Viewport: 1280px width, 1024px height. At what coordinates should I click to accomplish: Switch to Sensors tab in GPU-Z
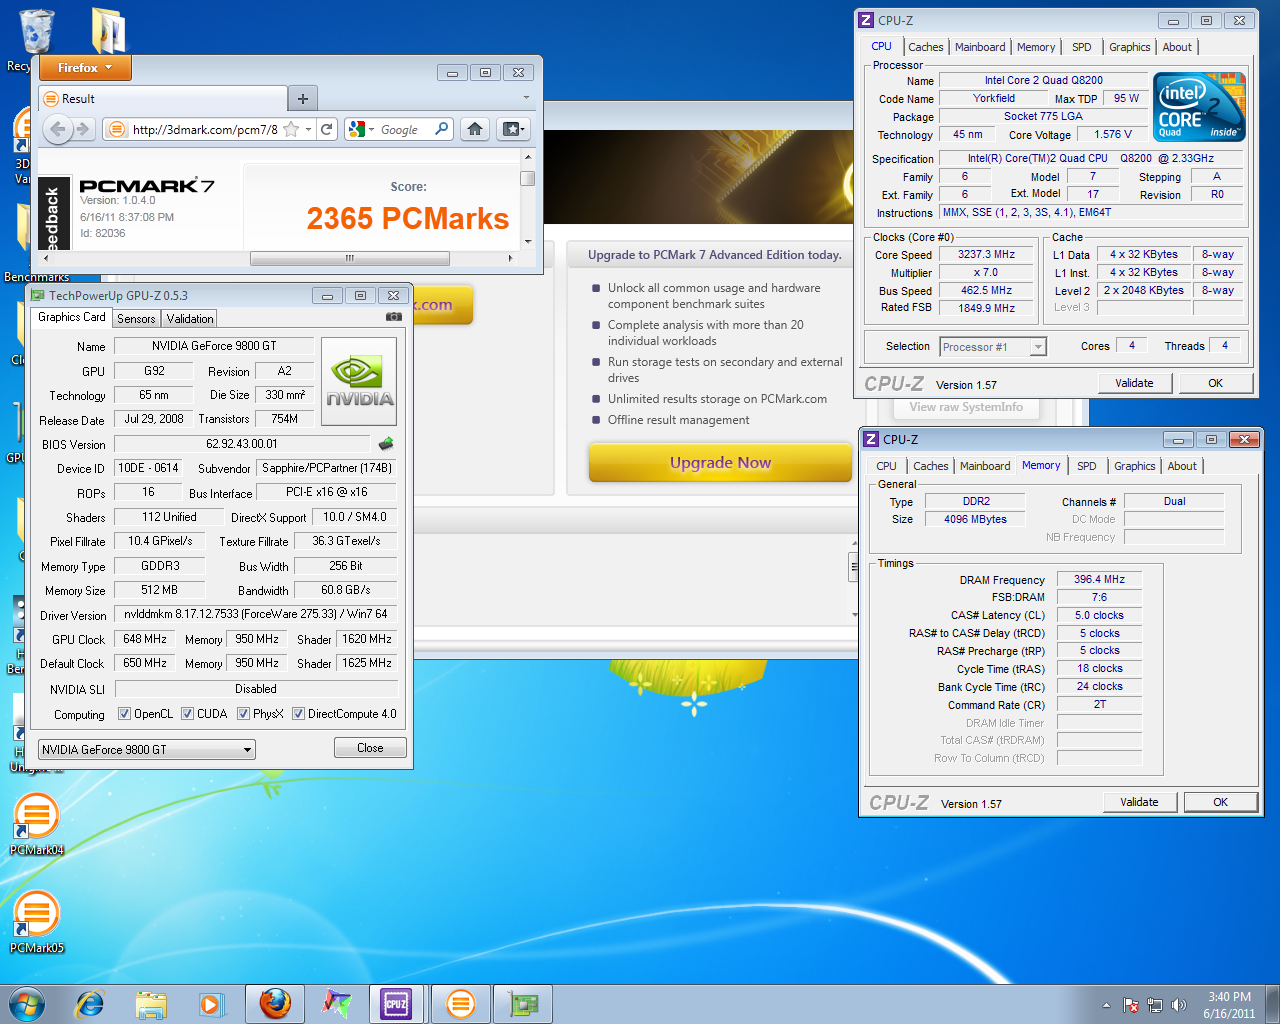136,318
